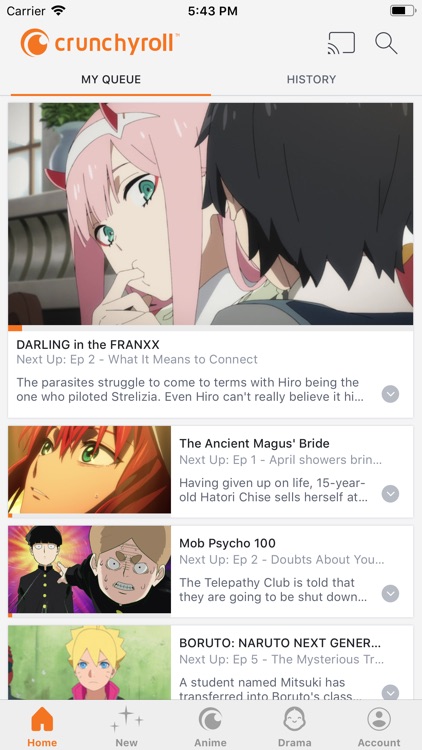Switch to the HISTORY tab

pyautogui.click(x=311, y=79)
